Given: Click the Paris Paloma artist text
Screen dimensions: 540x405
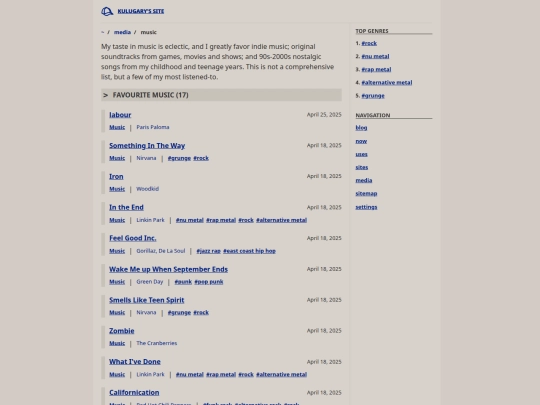Looking at the screenshot, I should coord(153,127).
